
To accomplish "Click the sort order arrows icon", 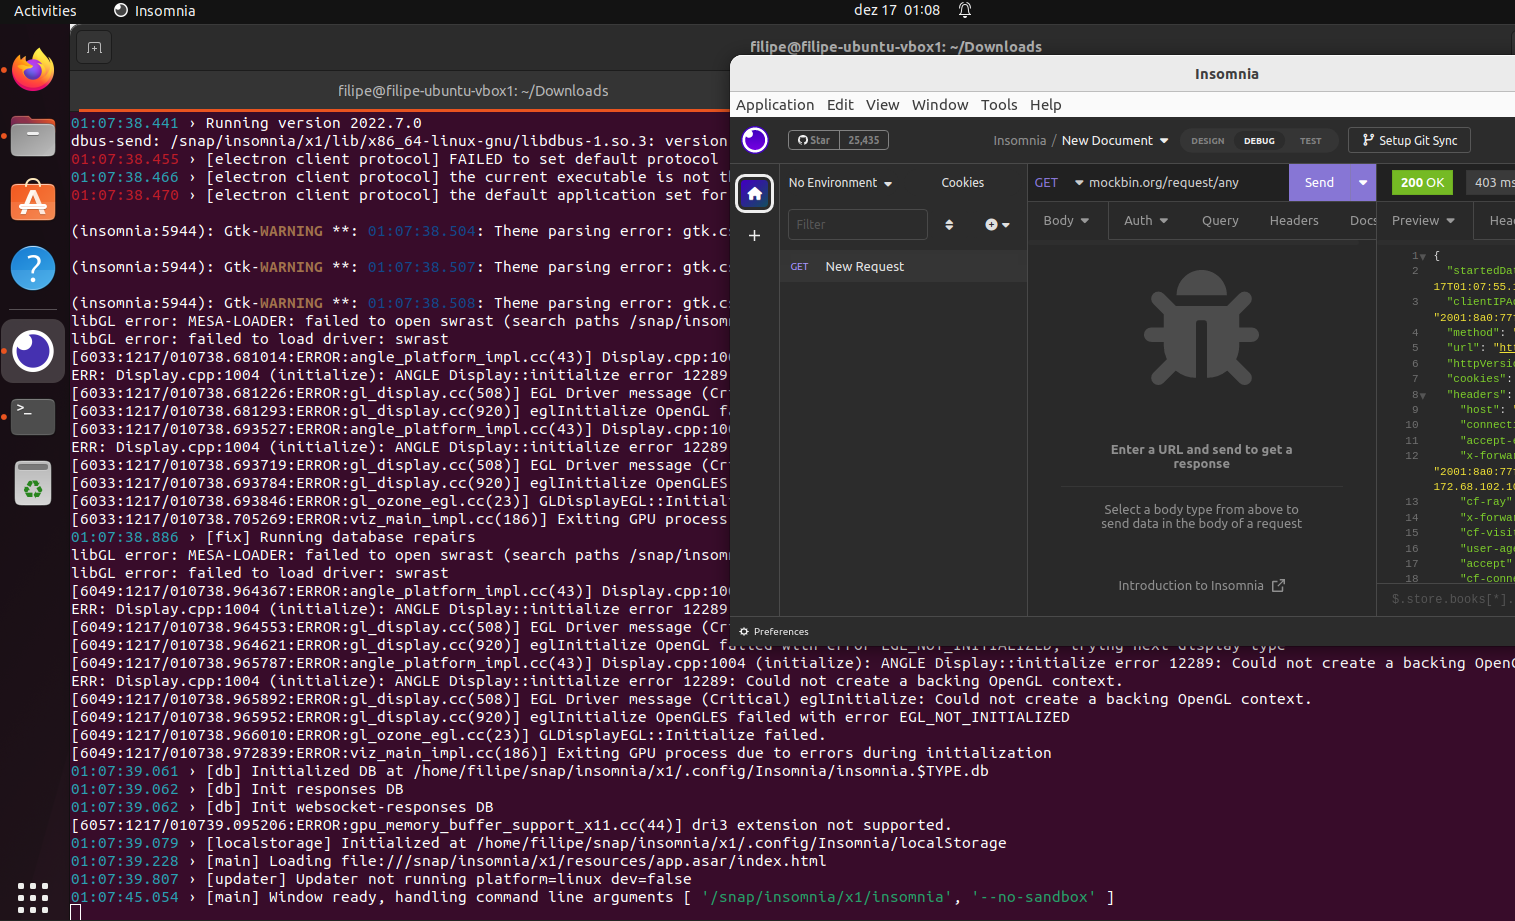I will (949, 224).
